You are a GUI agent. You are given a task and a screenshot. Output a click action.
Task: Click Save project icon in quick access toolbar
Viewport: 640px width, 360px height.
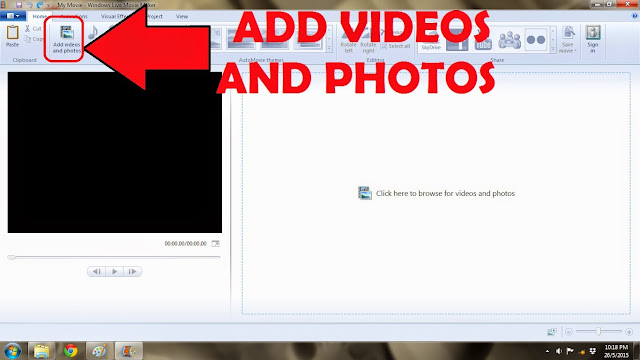coord(19,5)
